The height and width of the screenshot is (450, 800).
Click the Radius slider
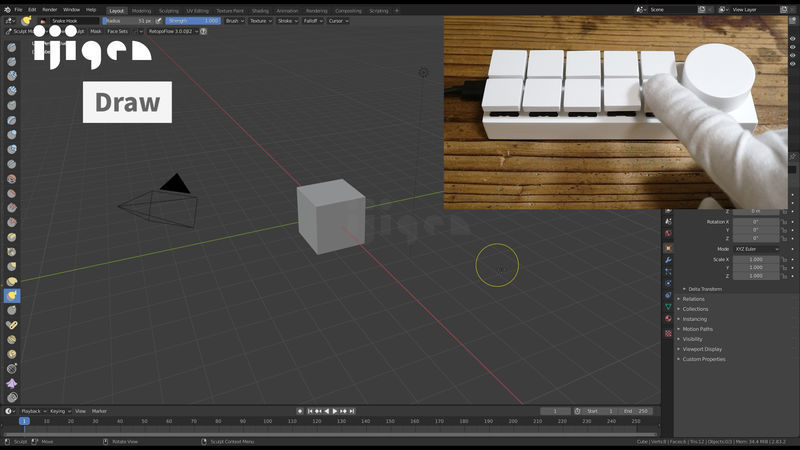click(x=128, y=21)
